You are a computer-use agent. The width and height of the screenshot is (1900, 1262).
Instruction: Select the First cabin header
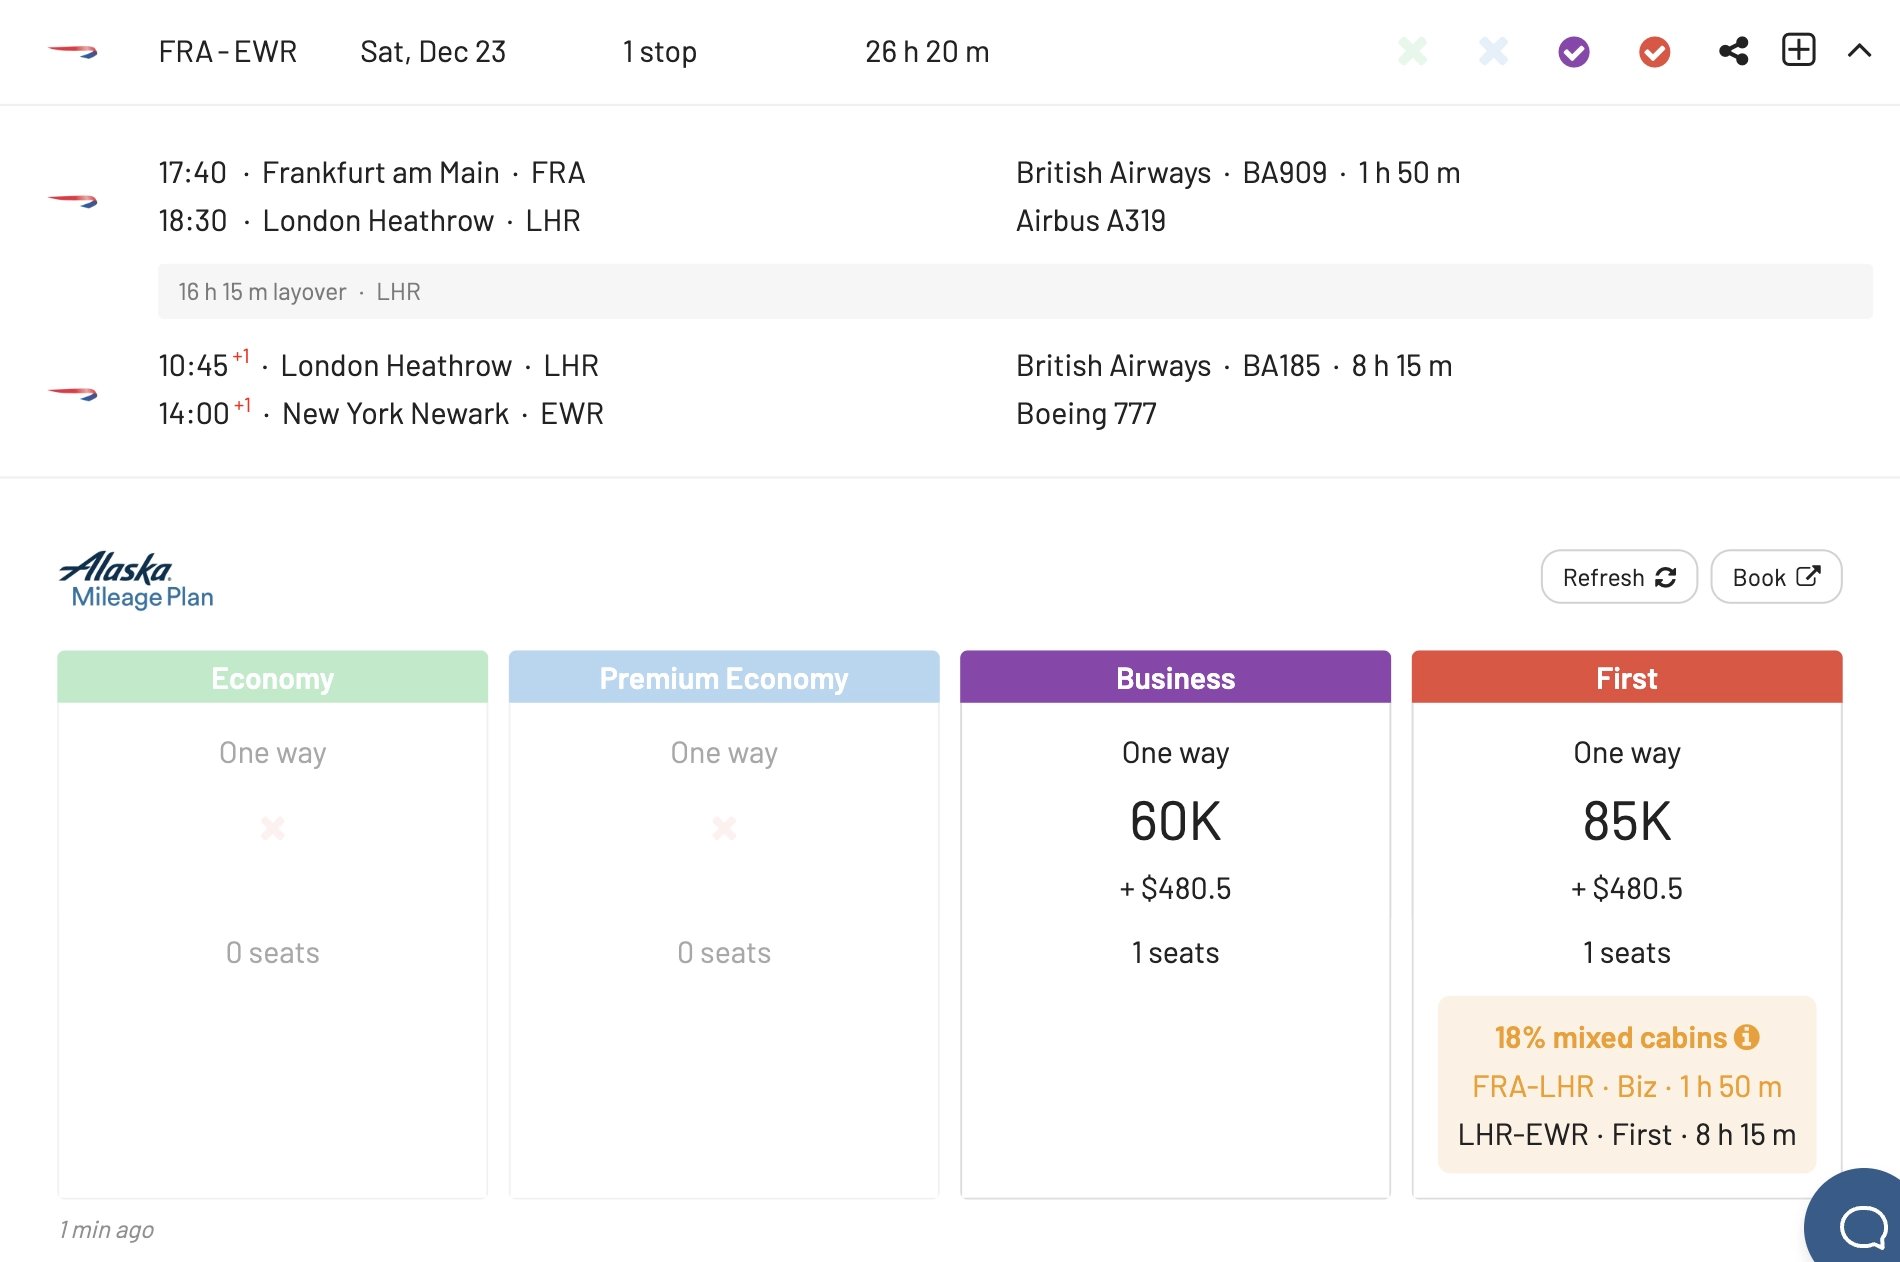1627,678
